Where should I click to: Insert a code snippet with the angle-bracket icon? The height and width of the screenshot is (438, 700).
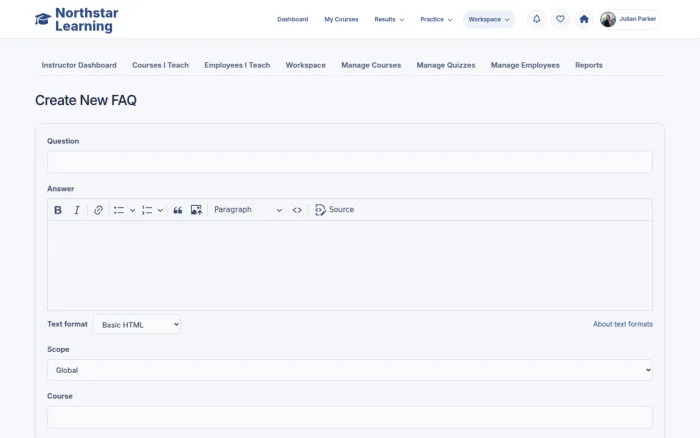(x=297, y=210)
